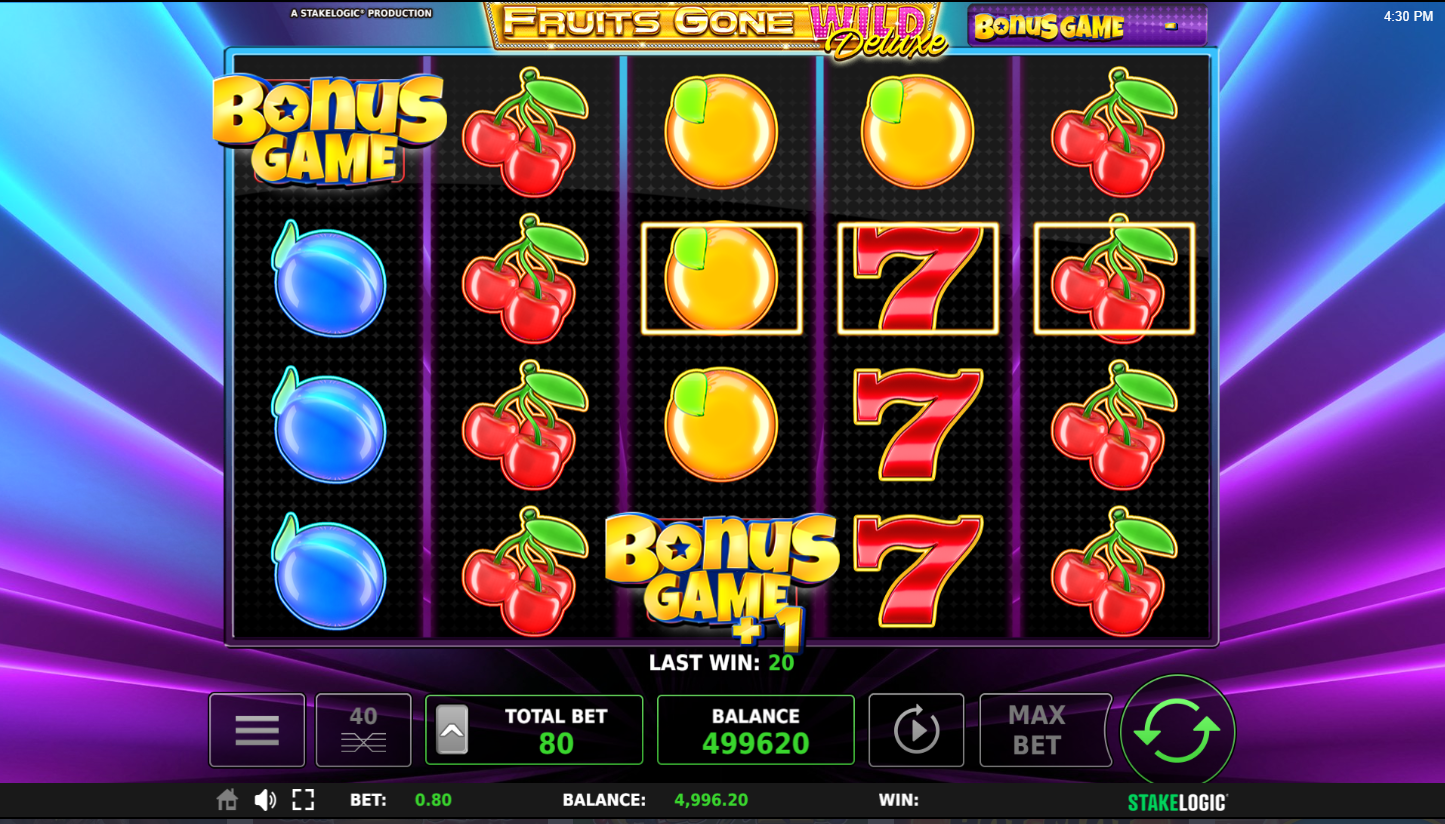Go home via the house icon

point(227,800)
